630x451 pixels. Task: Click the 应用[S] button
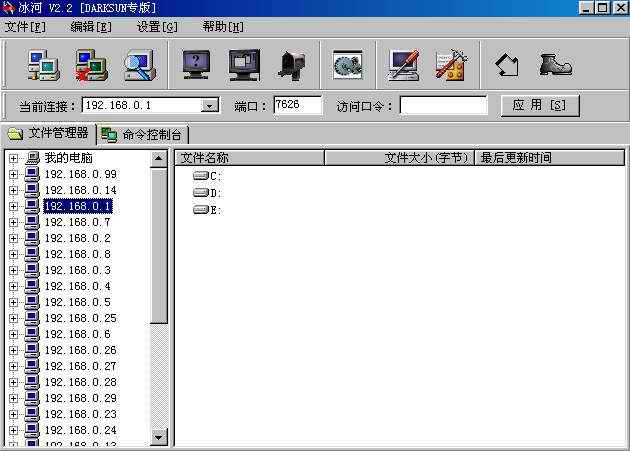(x=540, y=106)
